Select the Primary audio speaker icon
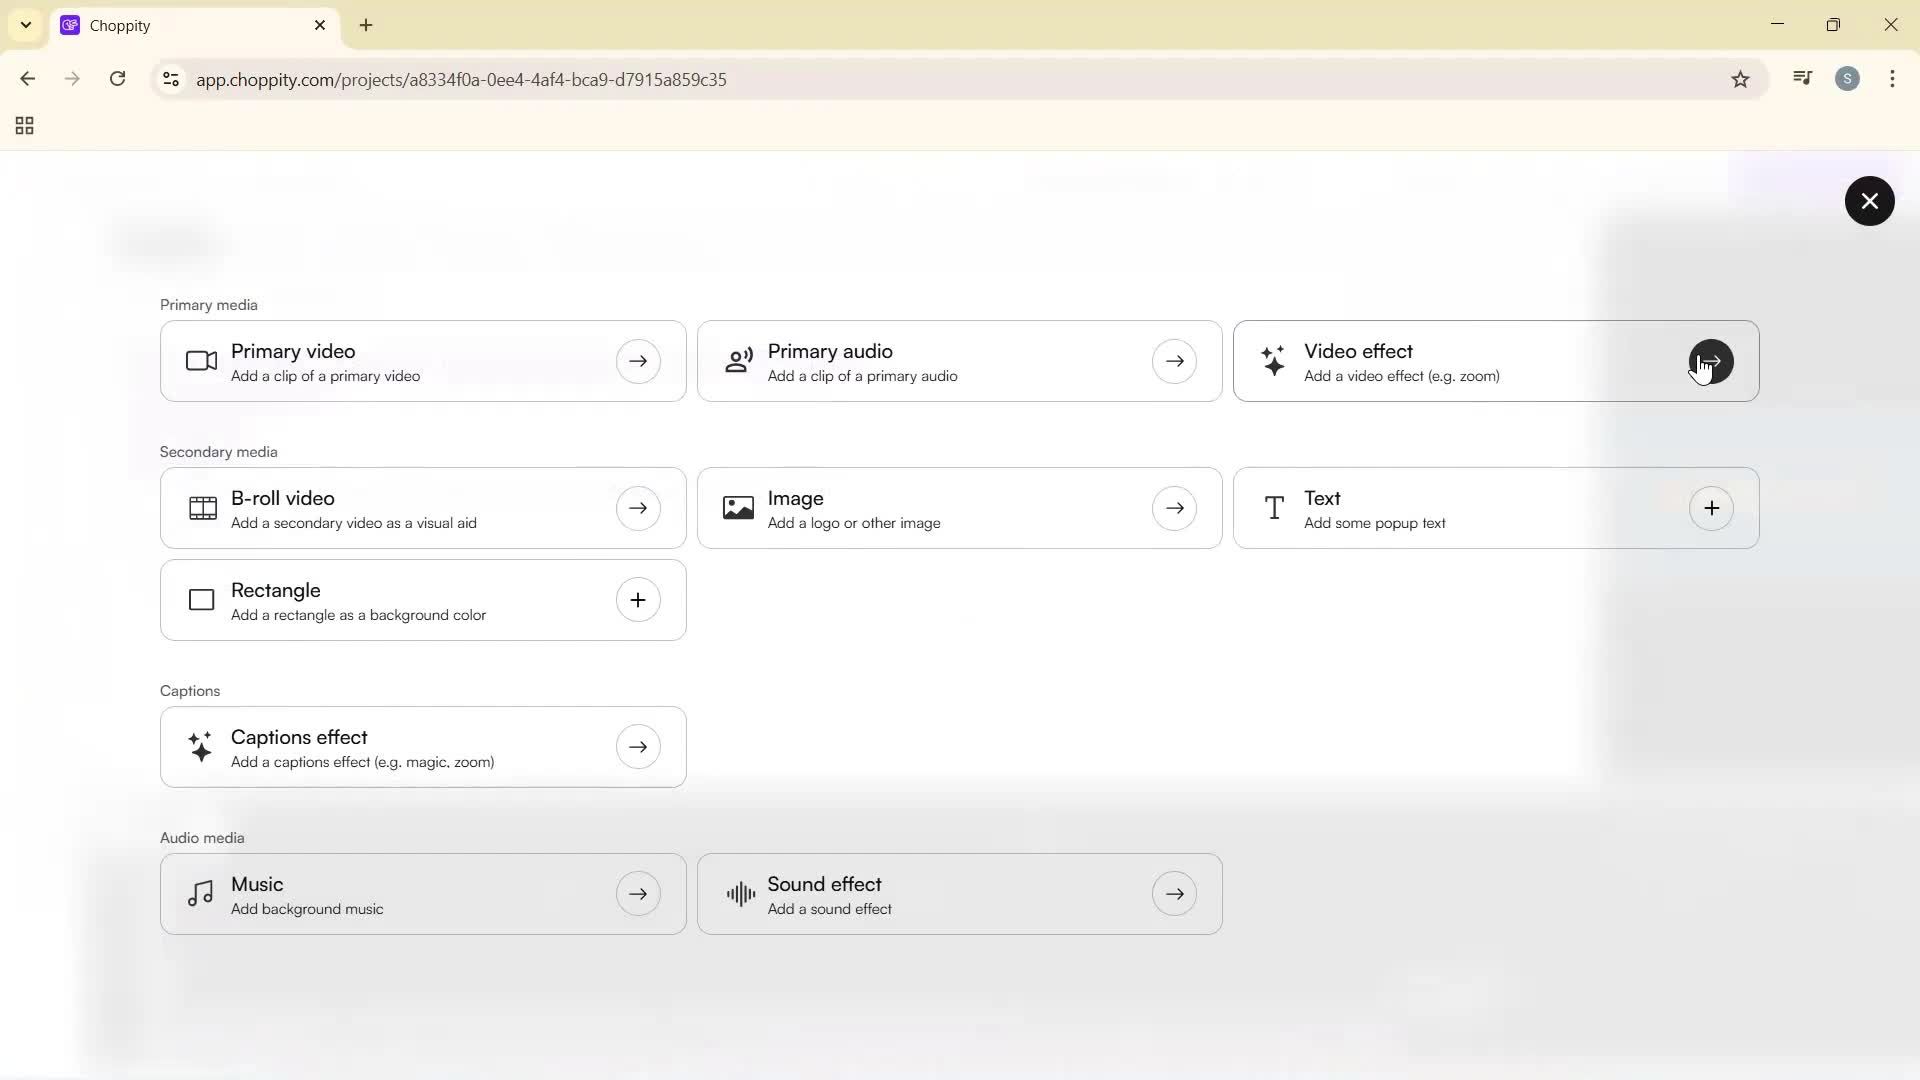The image size is (1920, 1080). [737, 361]
